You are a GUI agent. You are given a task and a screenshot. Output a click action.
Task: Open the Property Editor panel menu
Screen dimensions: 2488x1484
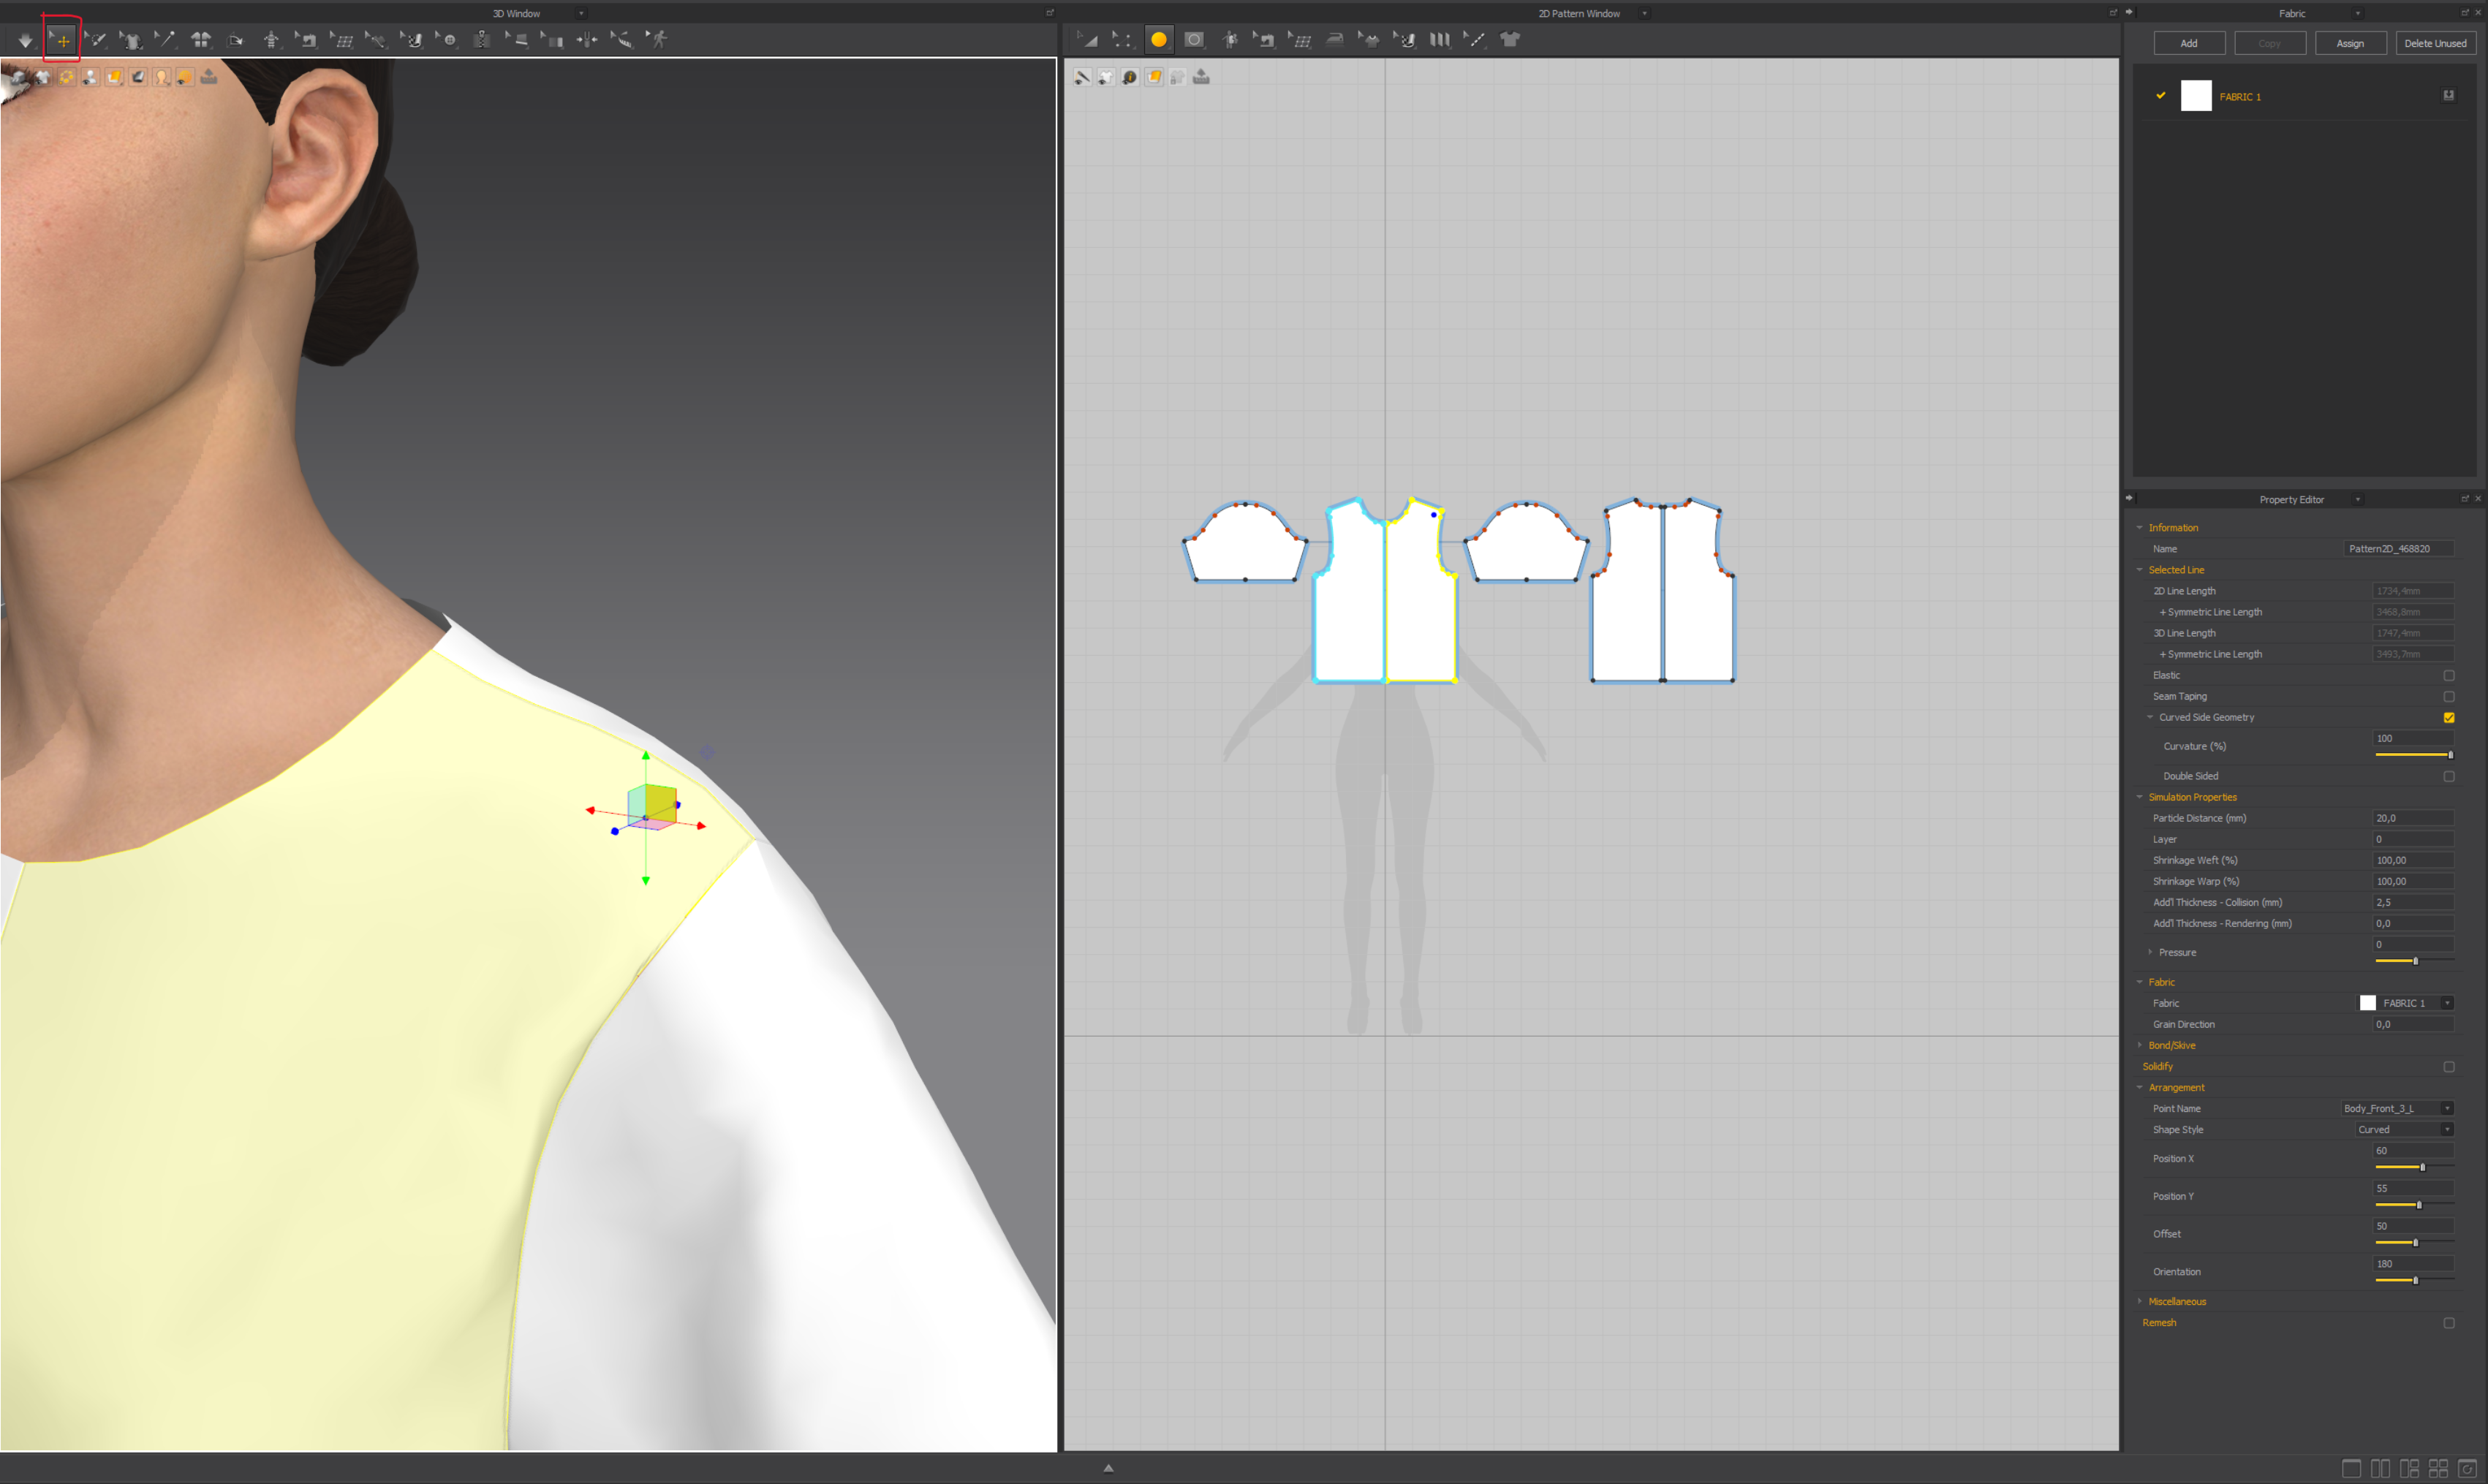point(2358,499)
